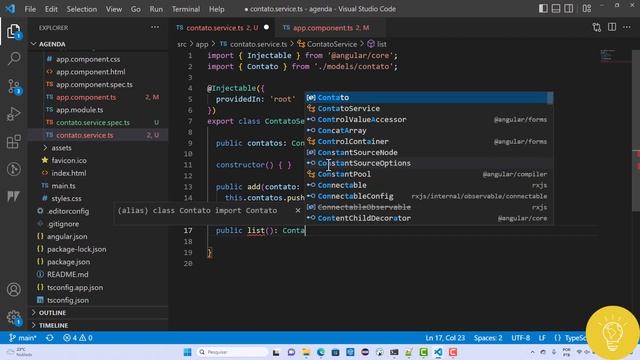Close the alias class Contato tooltip
Screen dimensions: 640x360
click(x=298, y=210)
